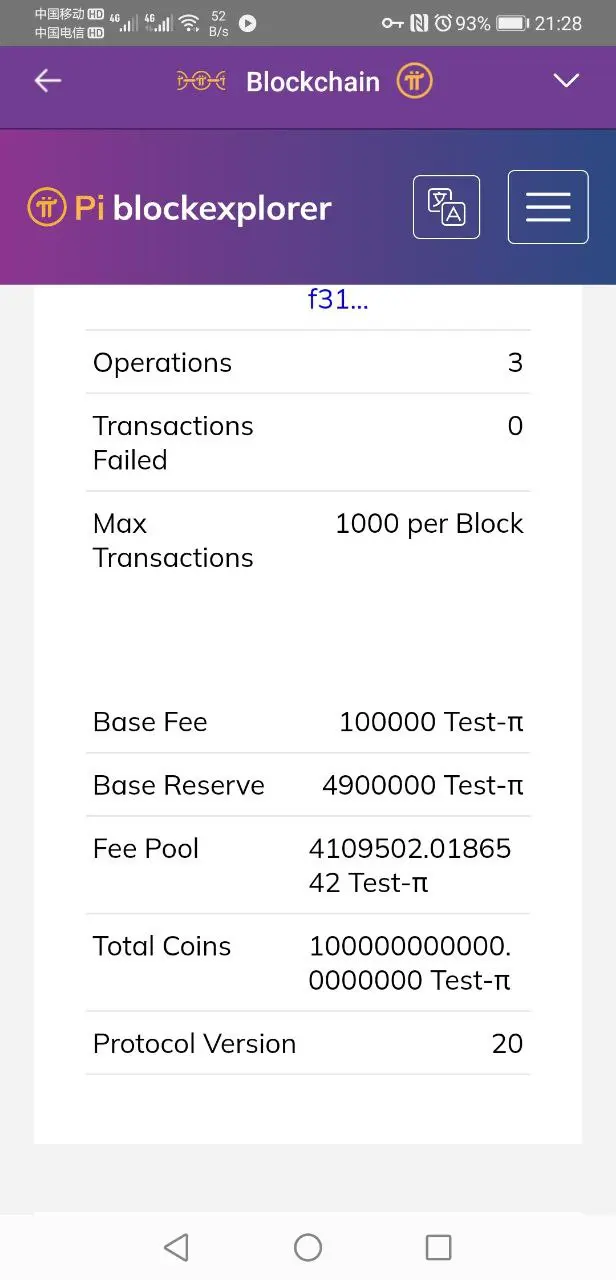Tap the Pi blockexplorer title text

click(202, 208)
